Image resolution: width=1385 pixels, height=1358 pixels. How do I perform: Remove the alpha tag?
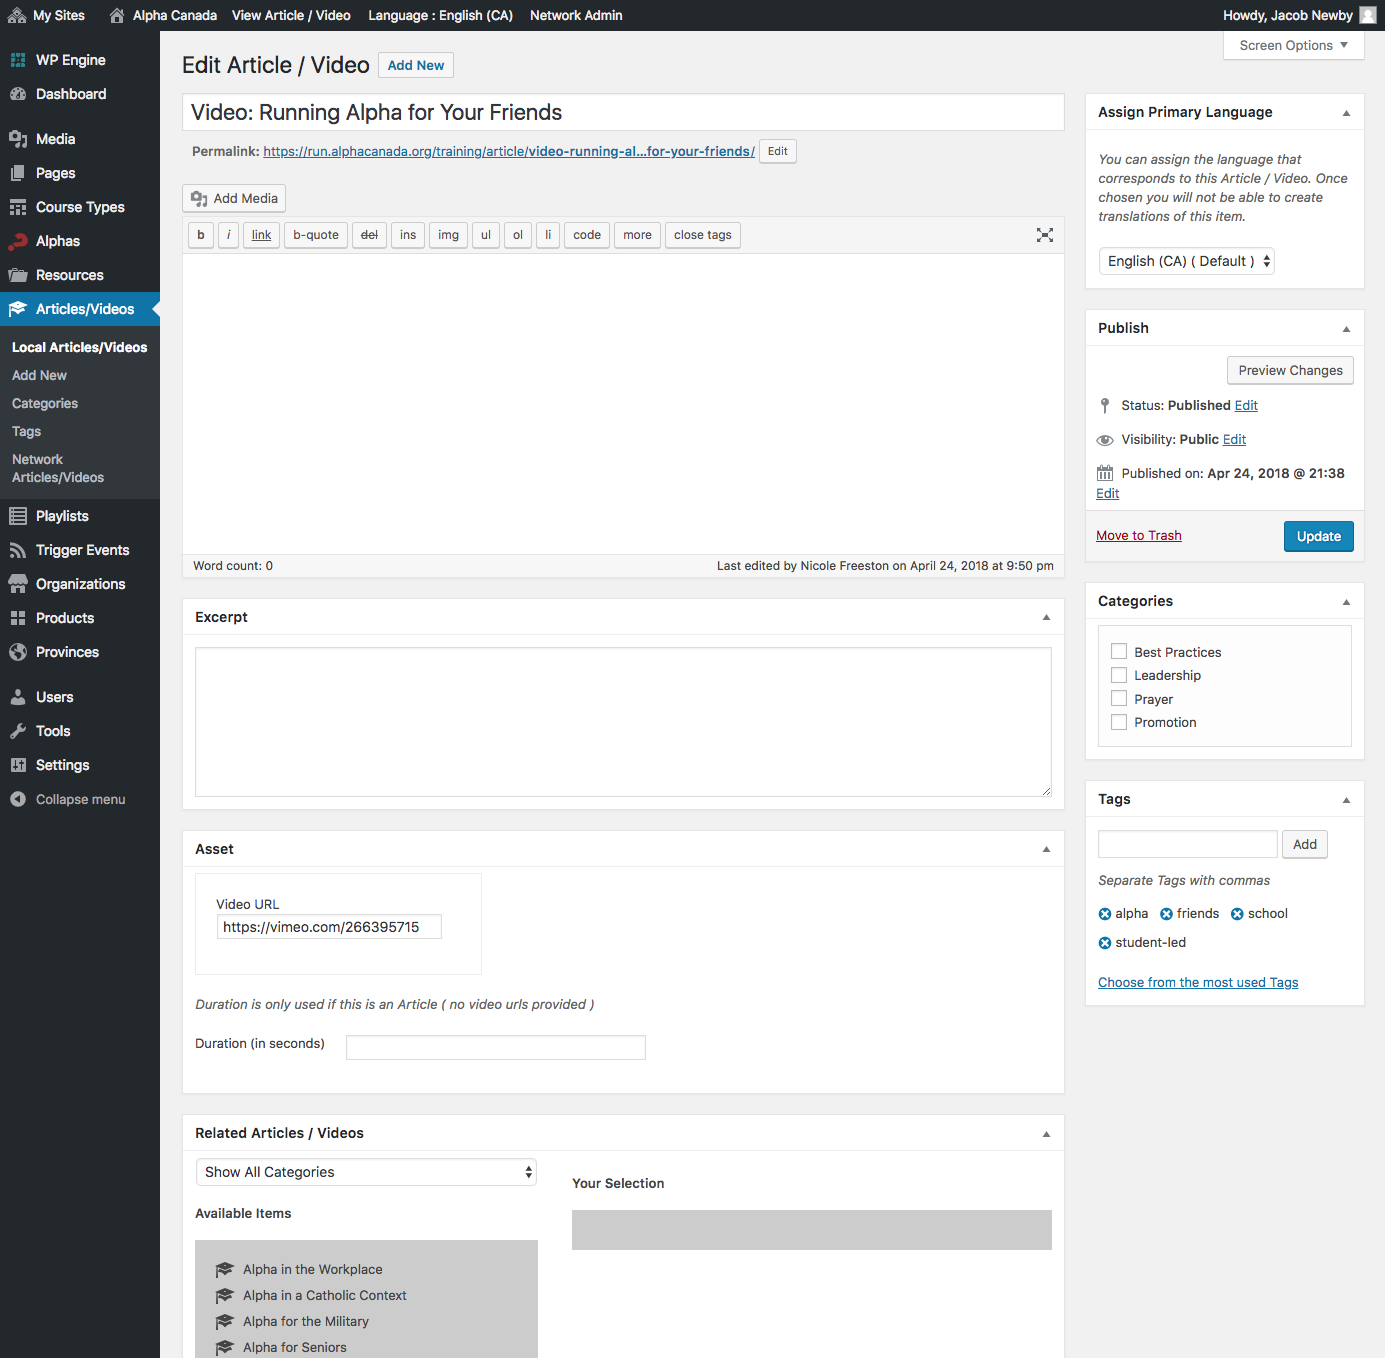(1105, 914)
